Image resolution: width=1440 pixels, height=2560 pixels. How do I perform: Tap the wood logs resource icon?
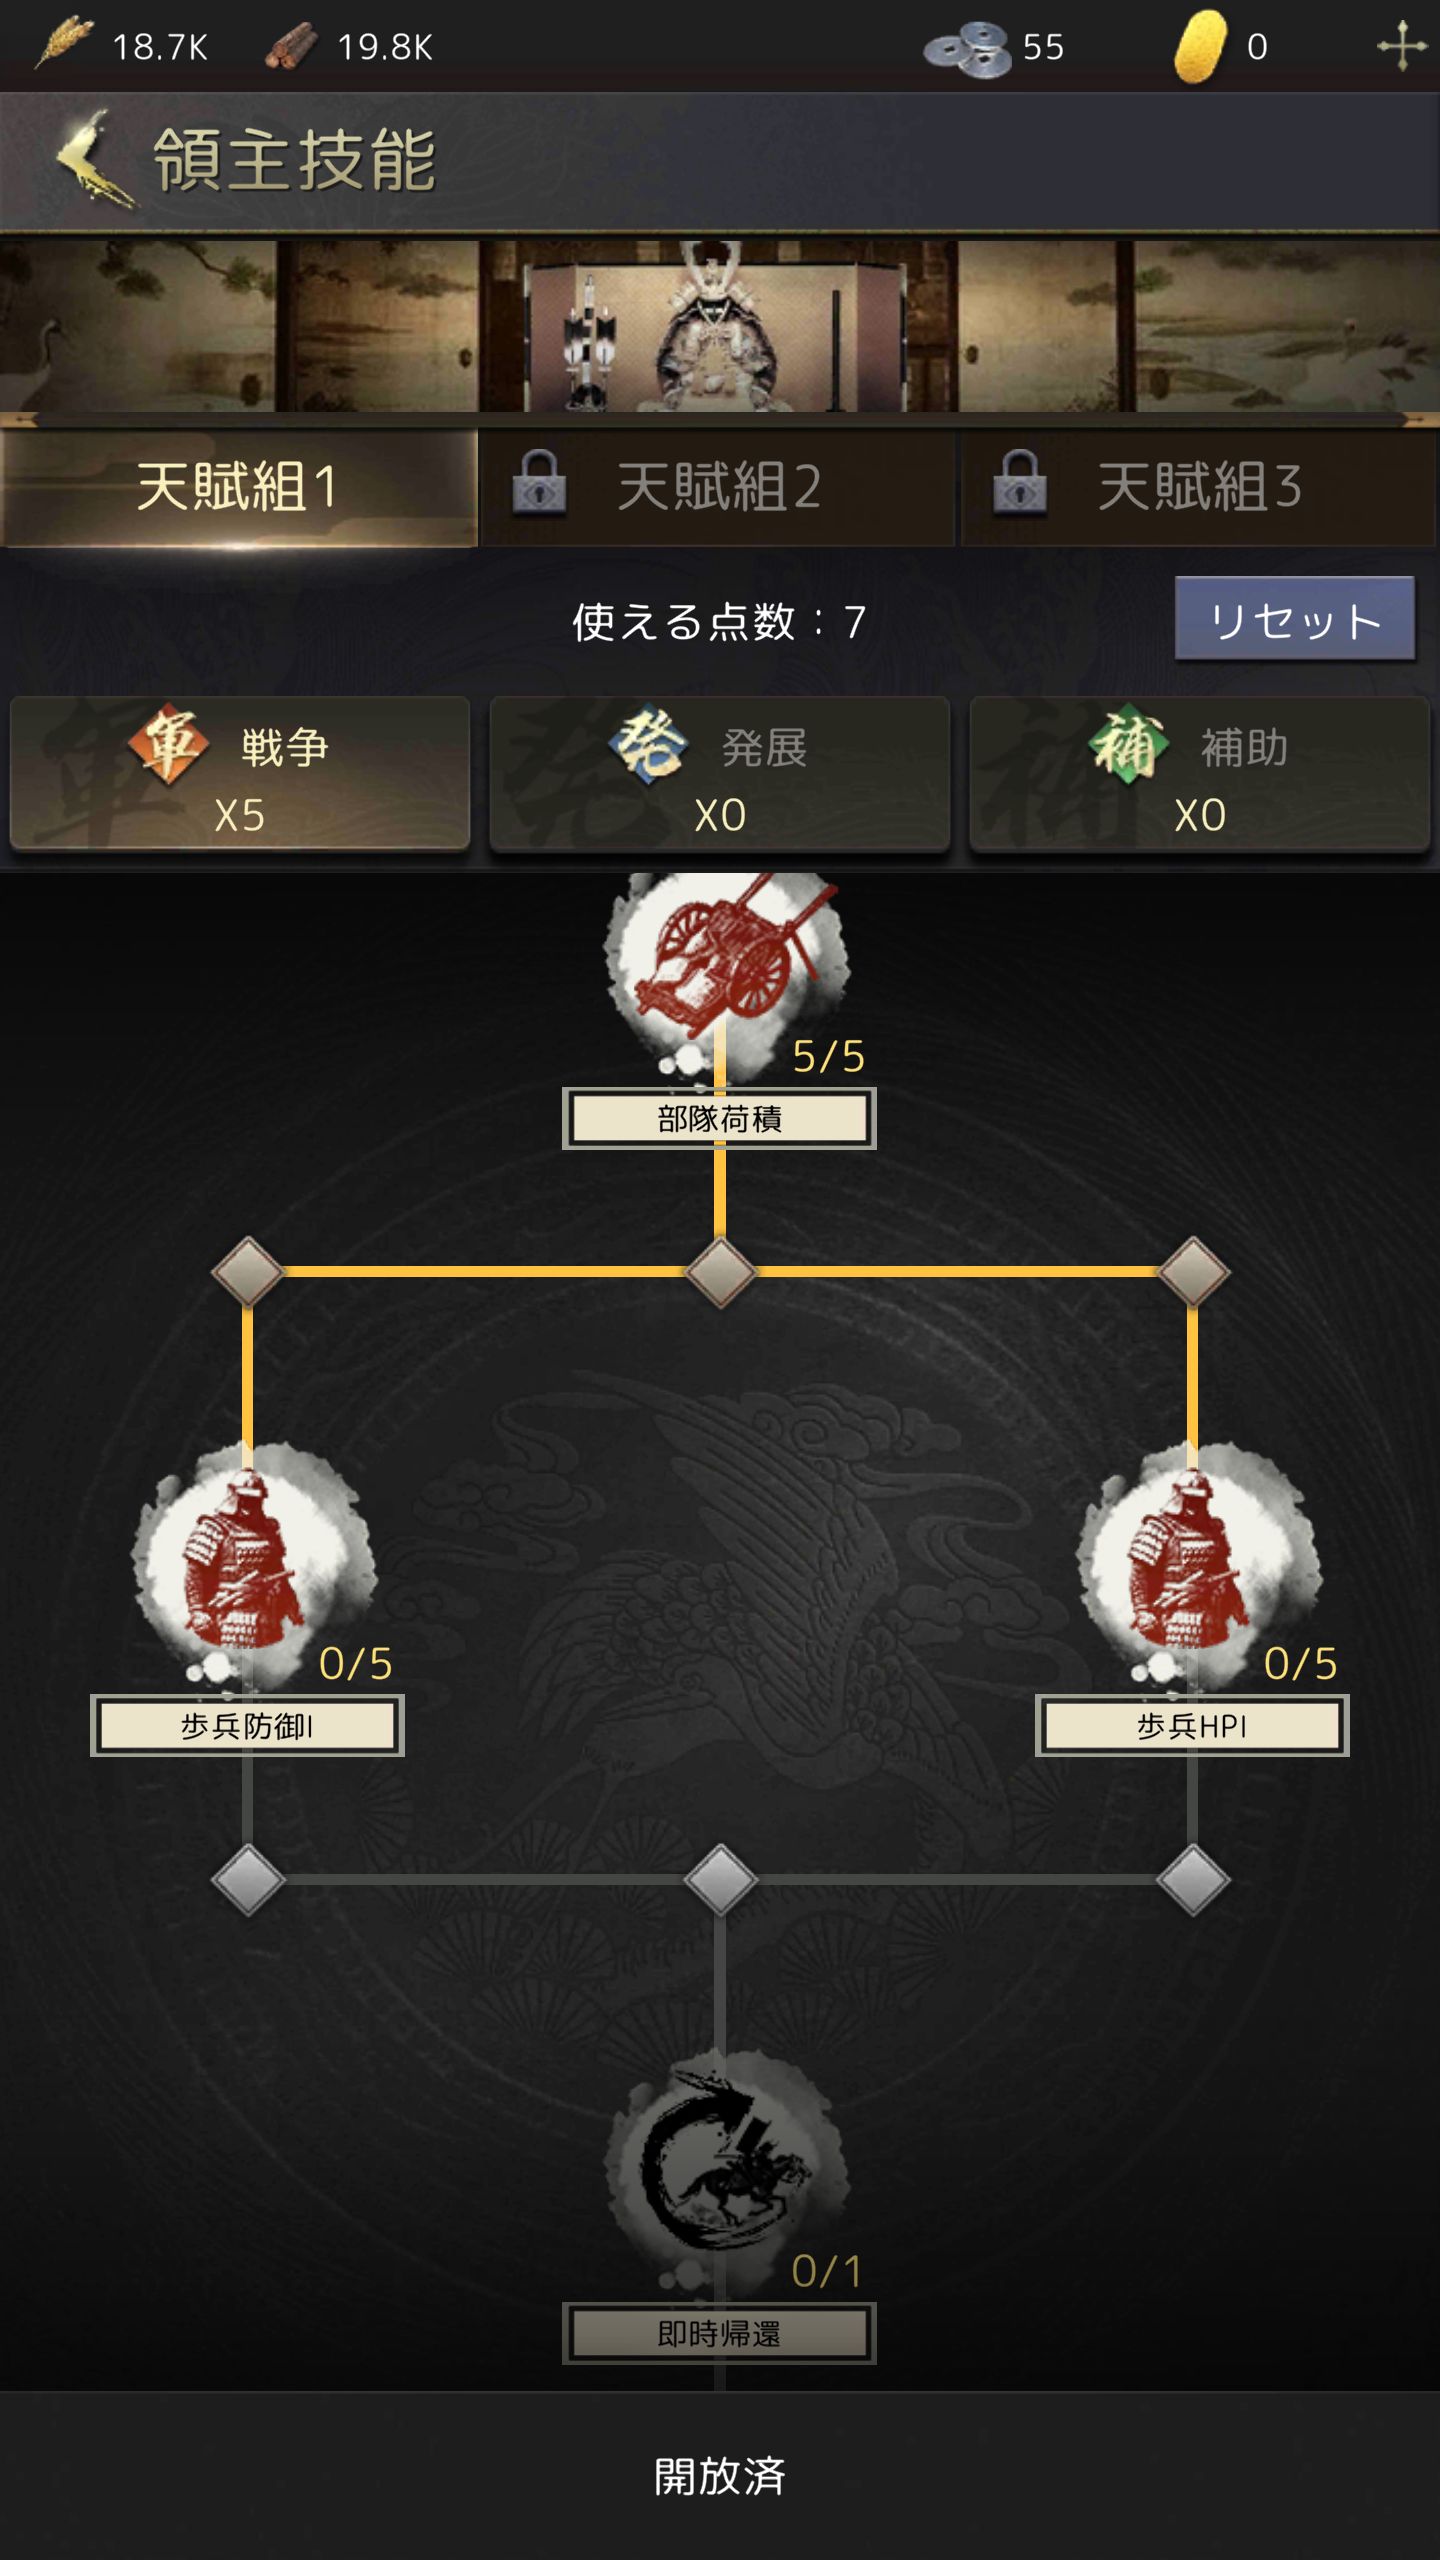[291, 47]
